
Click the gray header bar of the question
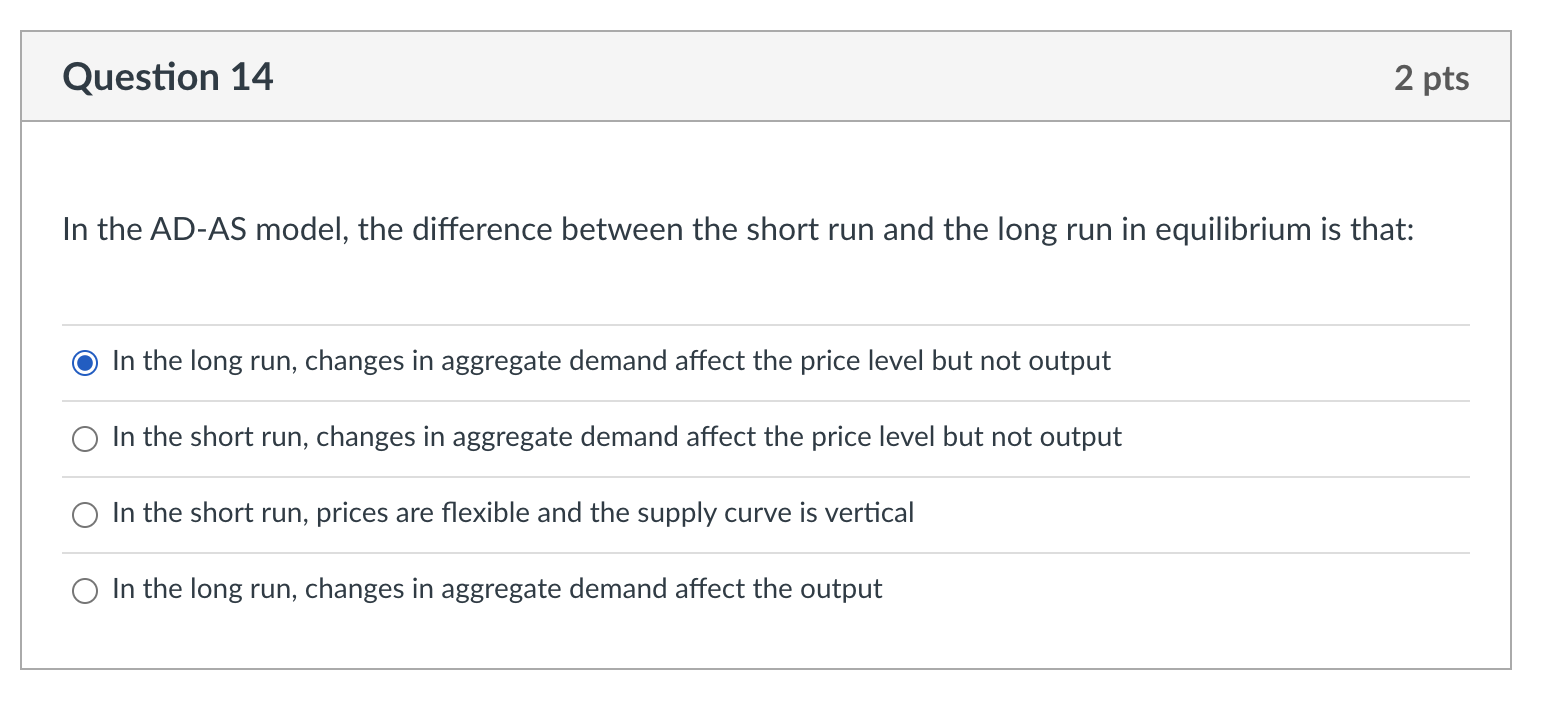pyautogui.click(x=766, y=77)
